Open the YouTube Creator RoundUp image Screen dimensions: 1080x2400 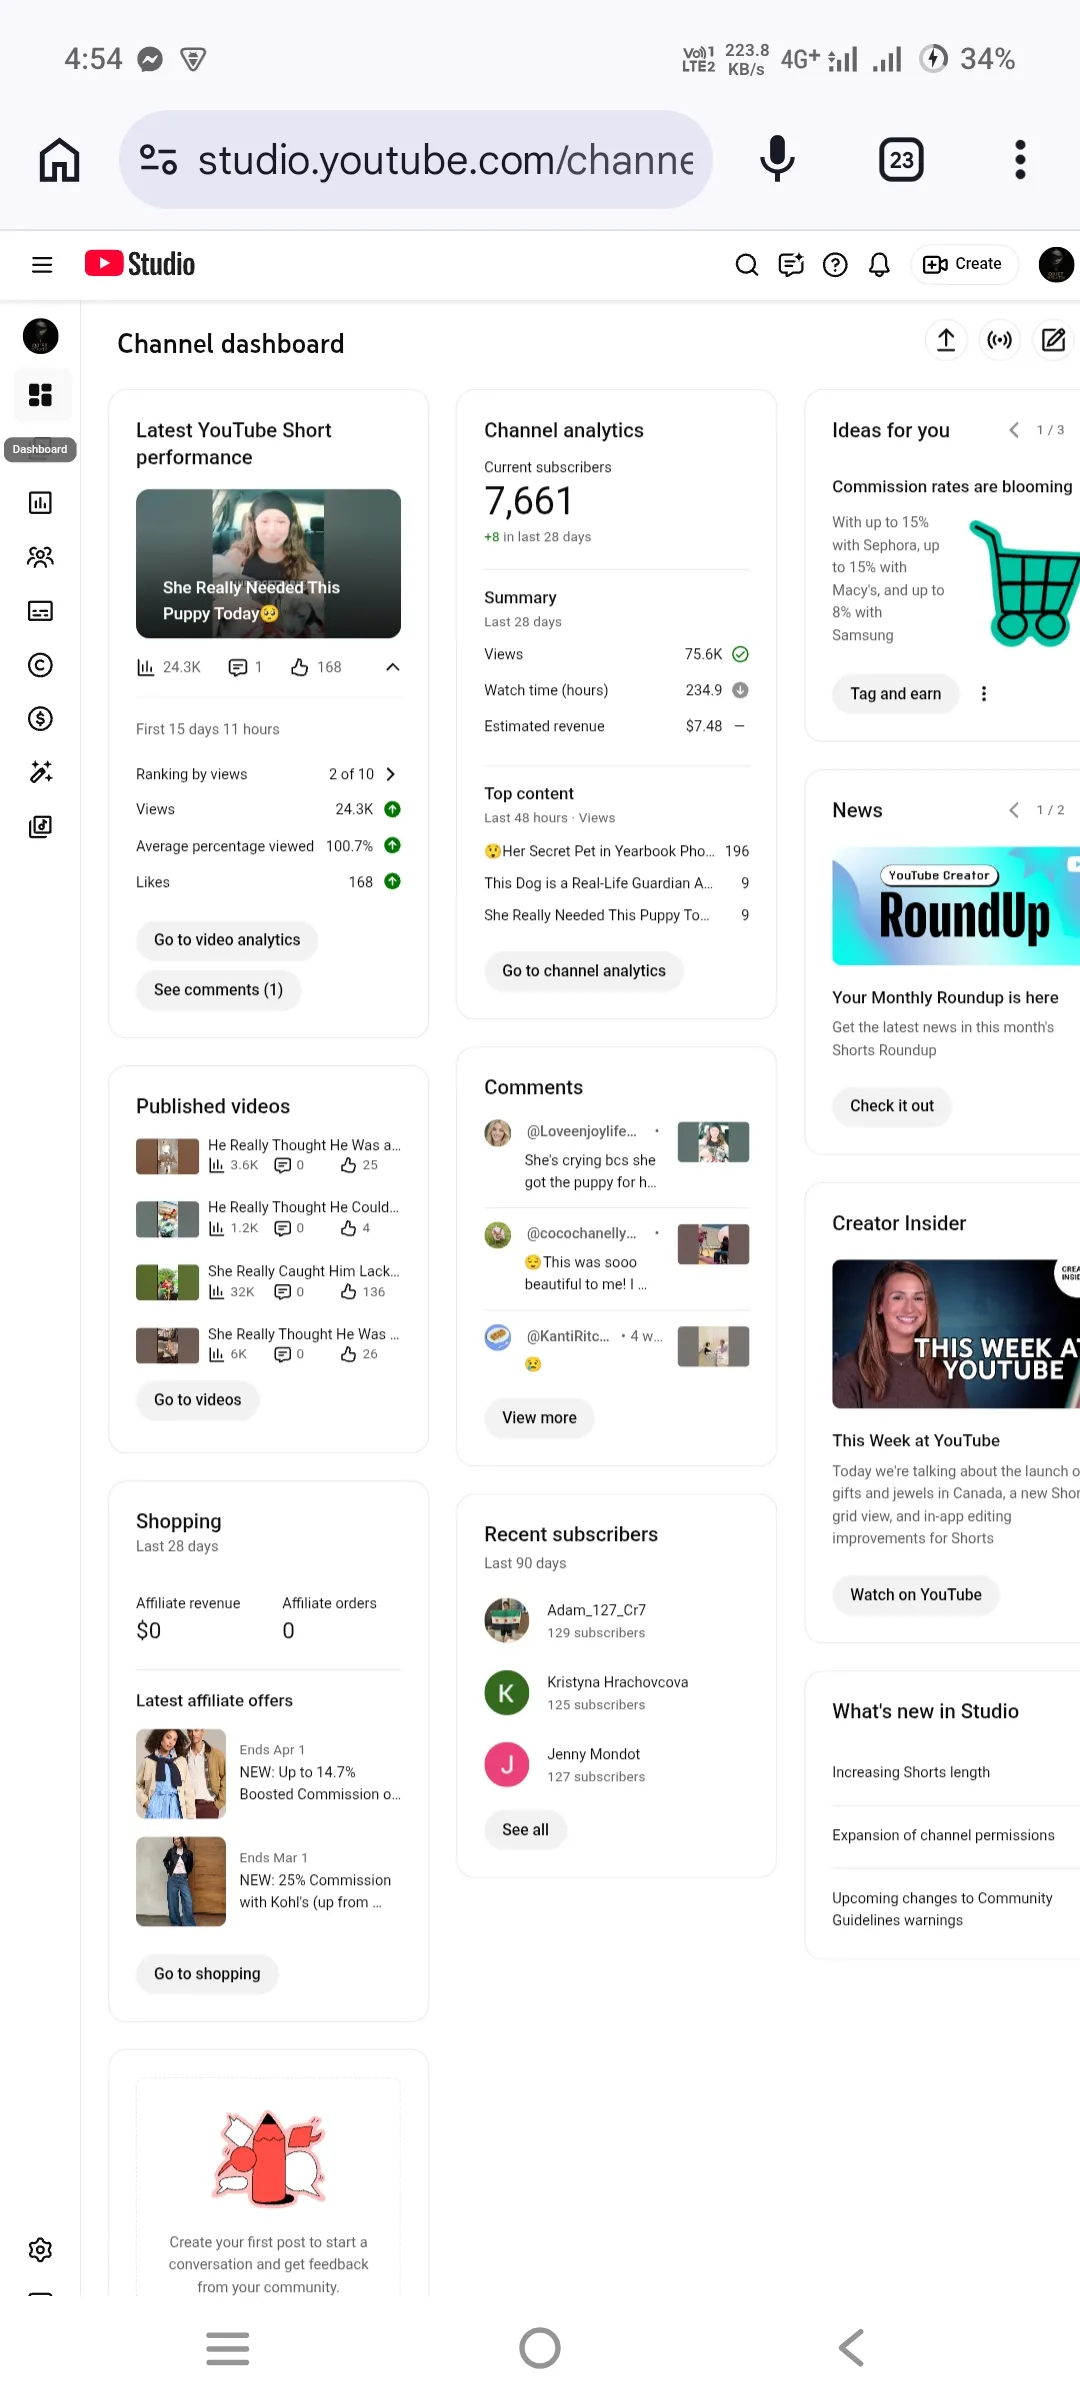point(956,906)
